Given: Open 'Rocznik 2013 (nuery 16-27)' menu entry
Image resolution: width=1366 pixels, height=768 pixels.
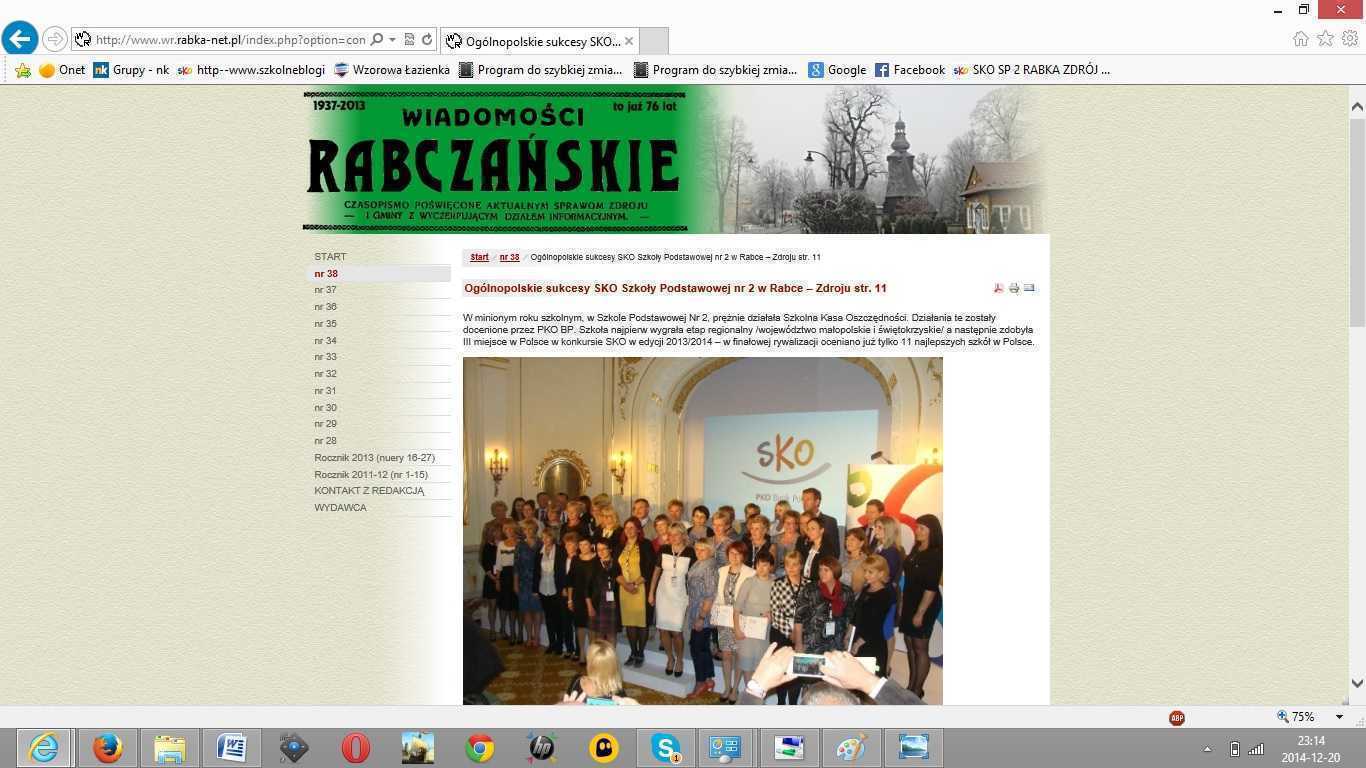Looking at the screenshot, I should (374, 458).
